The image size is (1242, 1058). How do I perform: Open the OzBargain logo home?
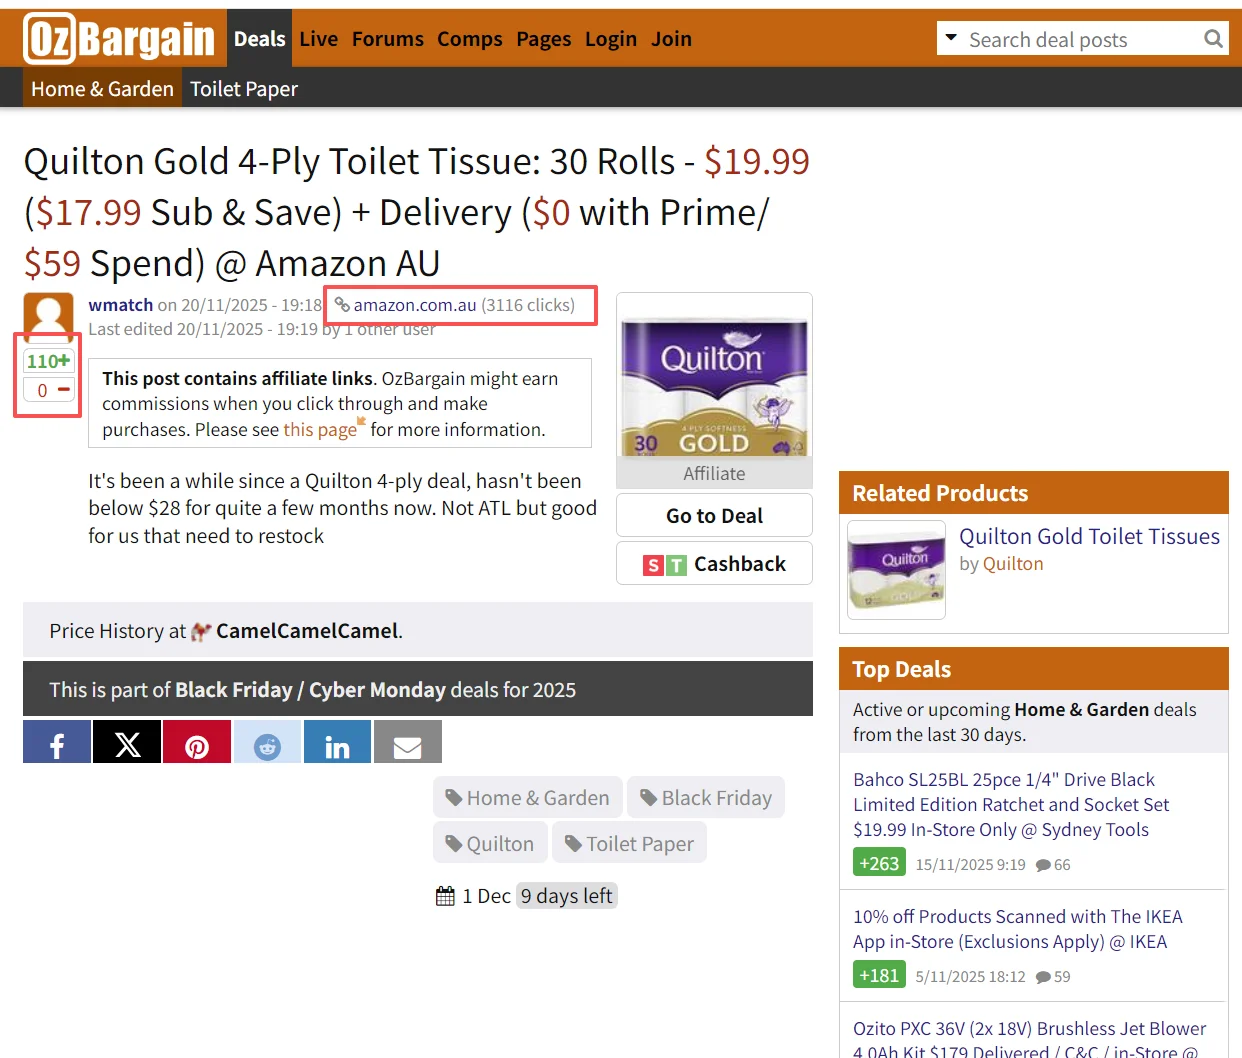tap(119, 38)
